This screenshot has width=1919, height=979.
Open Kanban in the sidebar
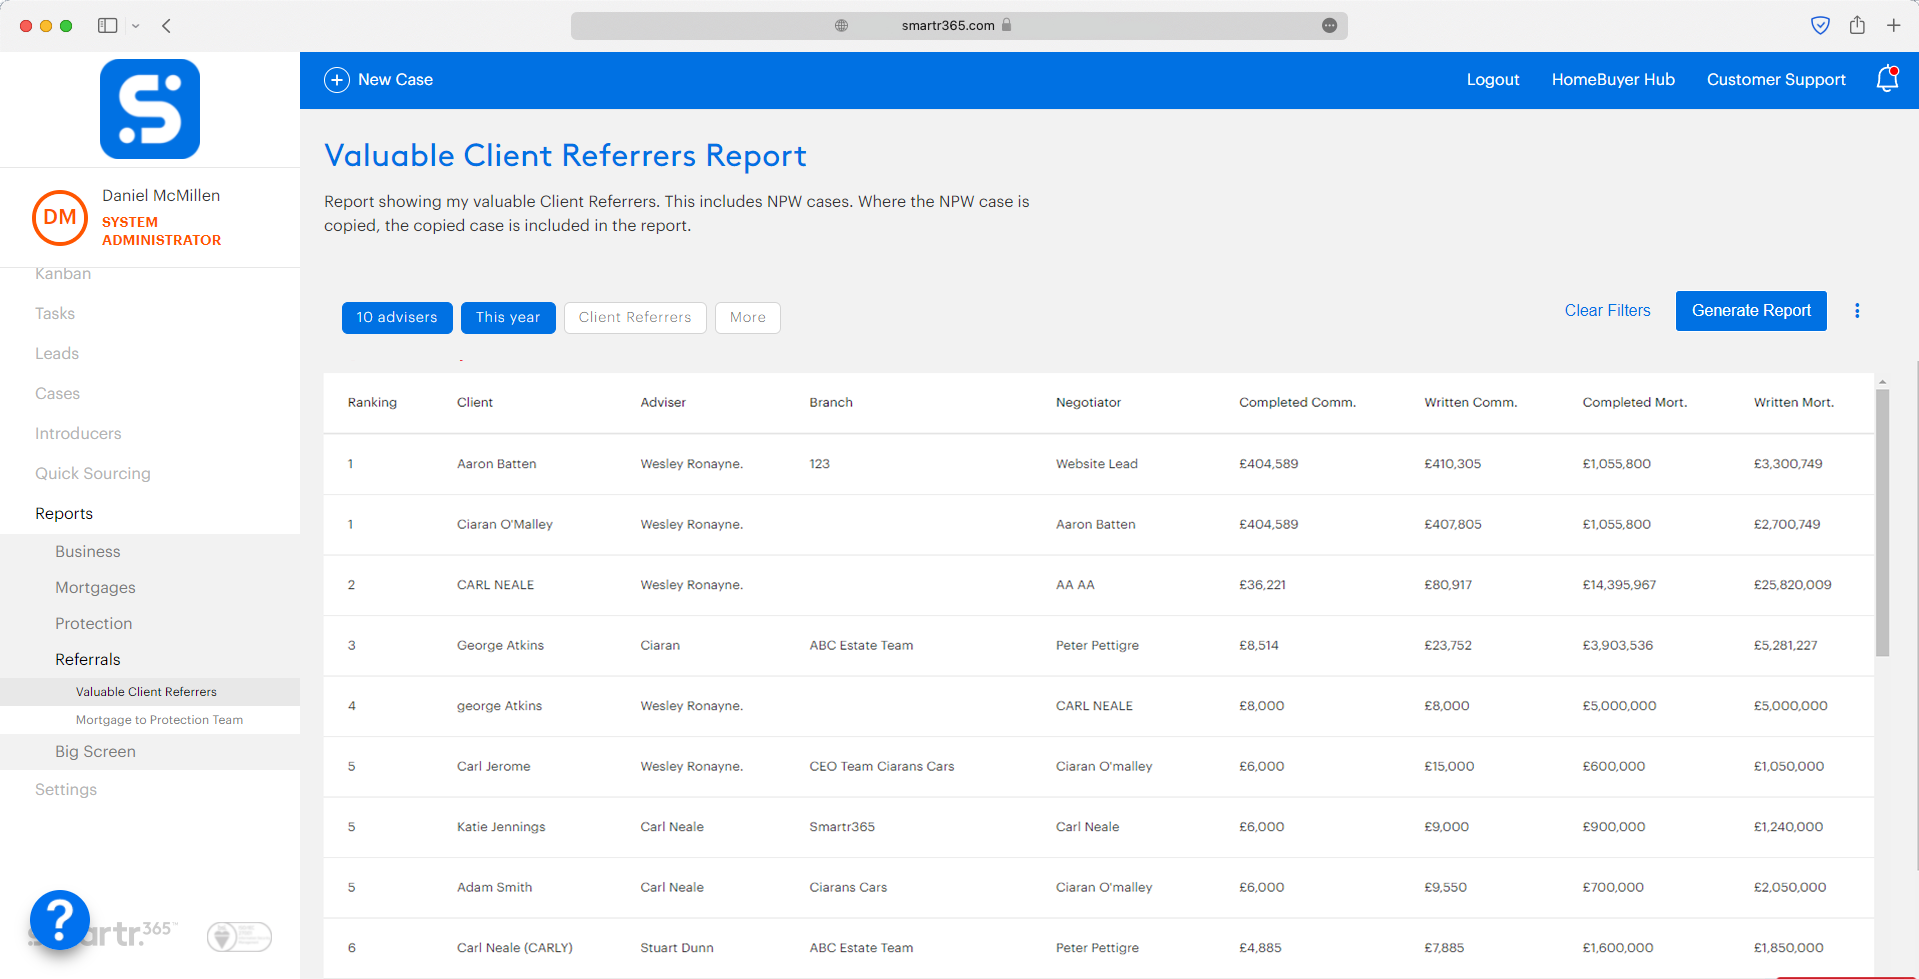click(x=63, y=275)
